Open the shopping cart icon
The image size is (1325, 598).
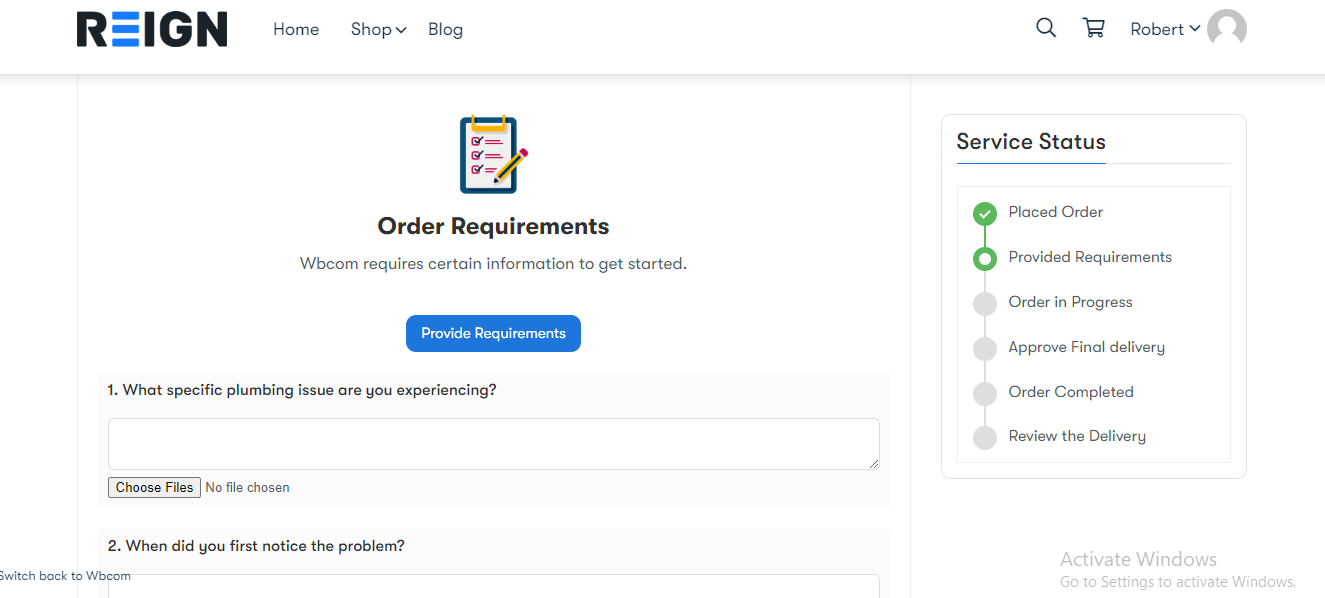1094,28
